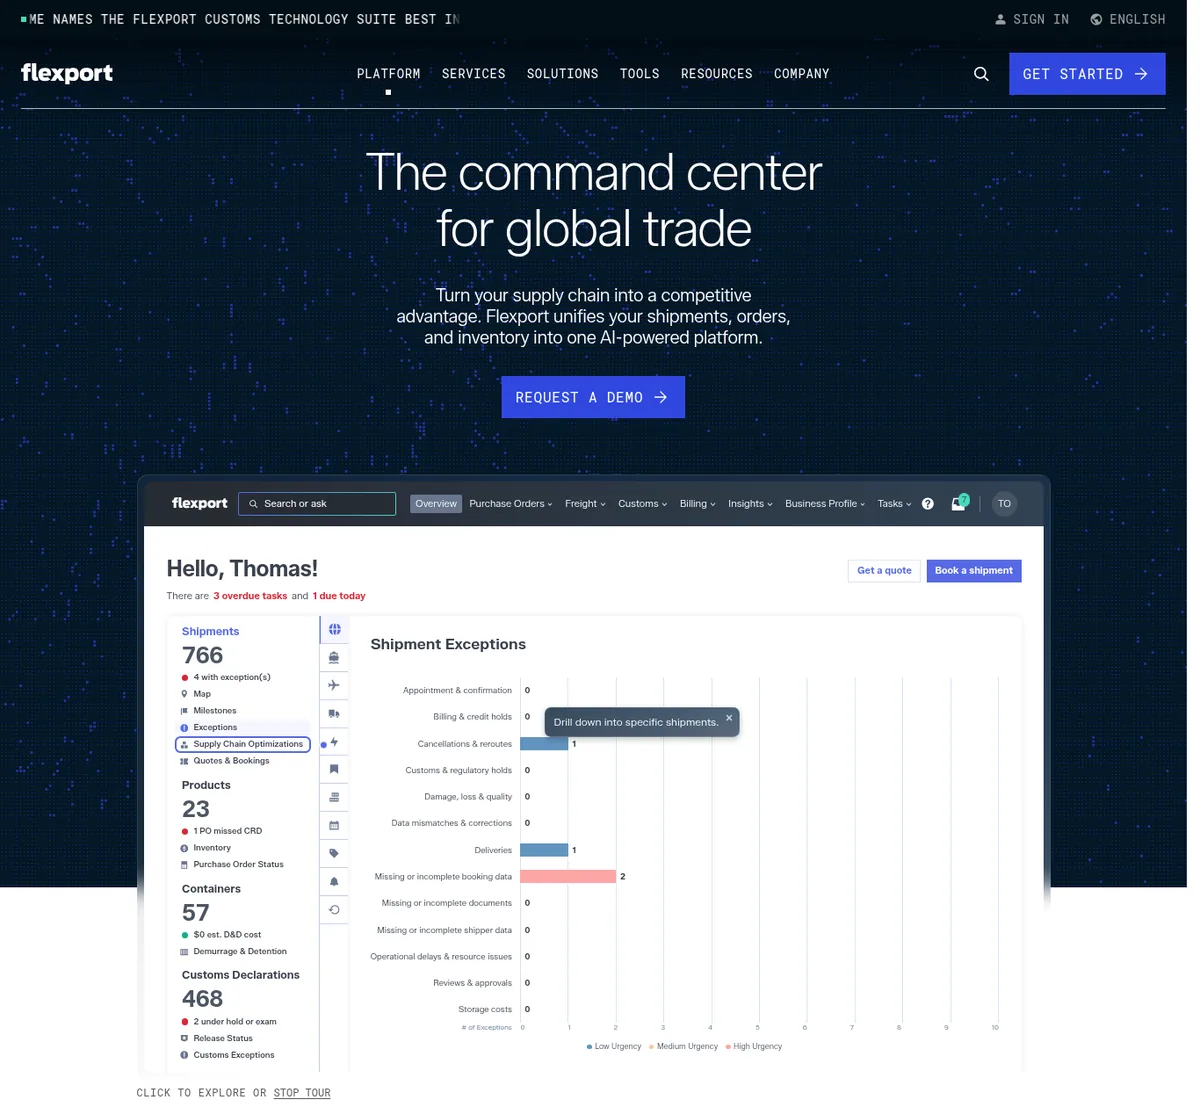Click the Deliveries blue bar
This screenshot has width=1200, height=1107.
(x=544, y=850)
